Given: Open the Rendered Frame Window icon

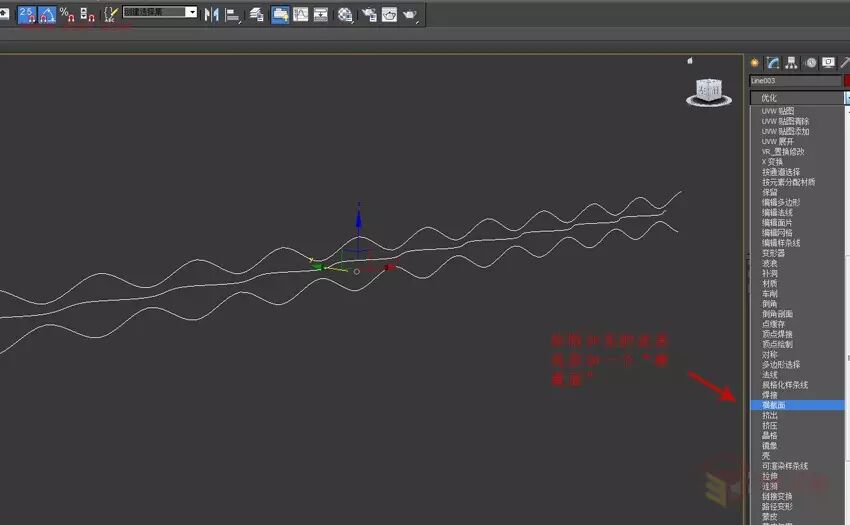Looking at the screenshot, I should [389, 14].
